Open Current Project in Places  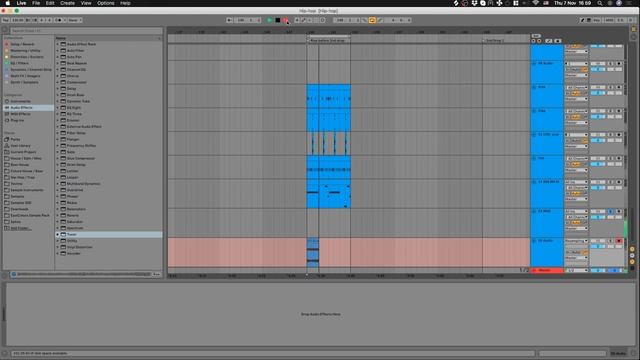point(23,152)
